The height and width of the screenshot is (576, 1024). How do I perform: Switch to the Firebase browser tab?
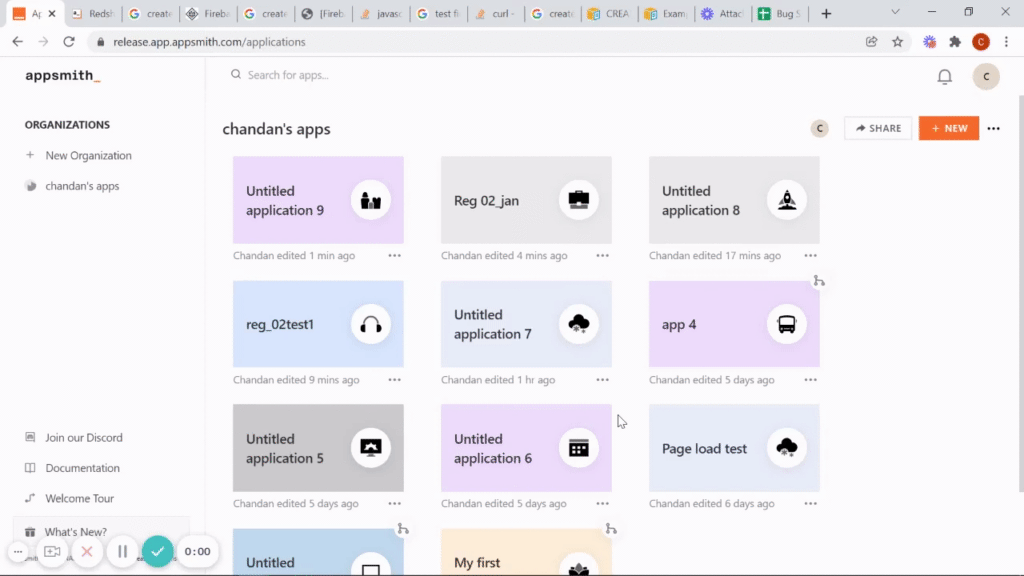coord(208,13)
